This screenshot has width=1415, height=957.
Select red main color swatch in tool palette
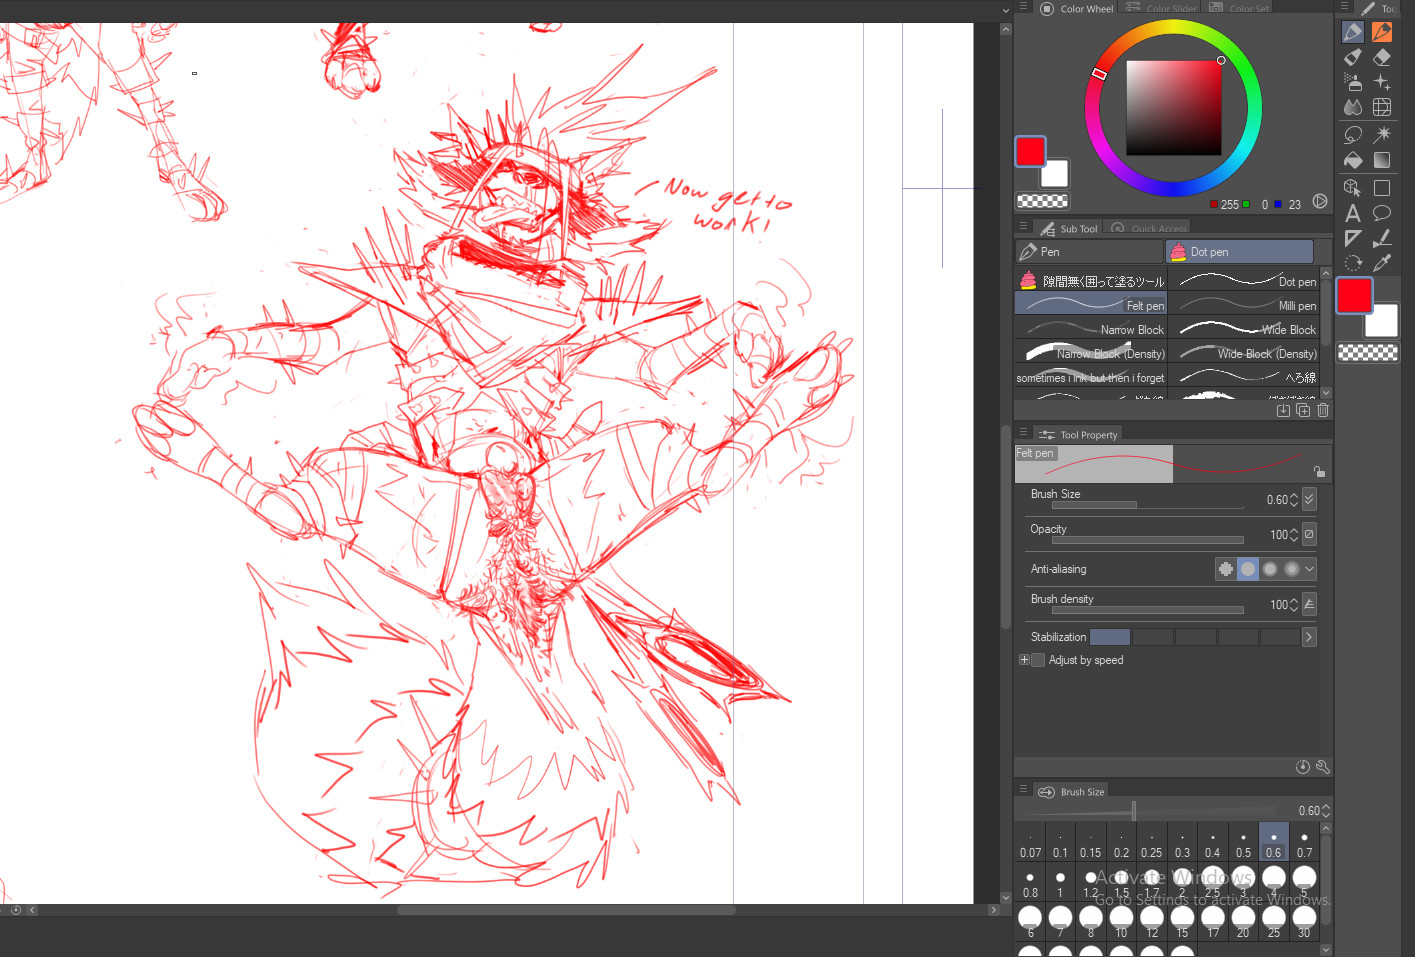1355,296
